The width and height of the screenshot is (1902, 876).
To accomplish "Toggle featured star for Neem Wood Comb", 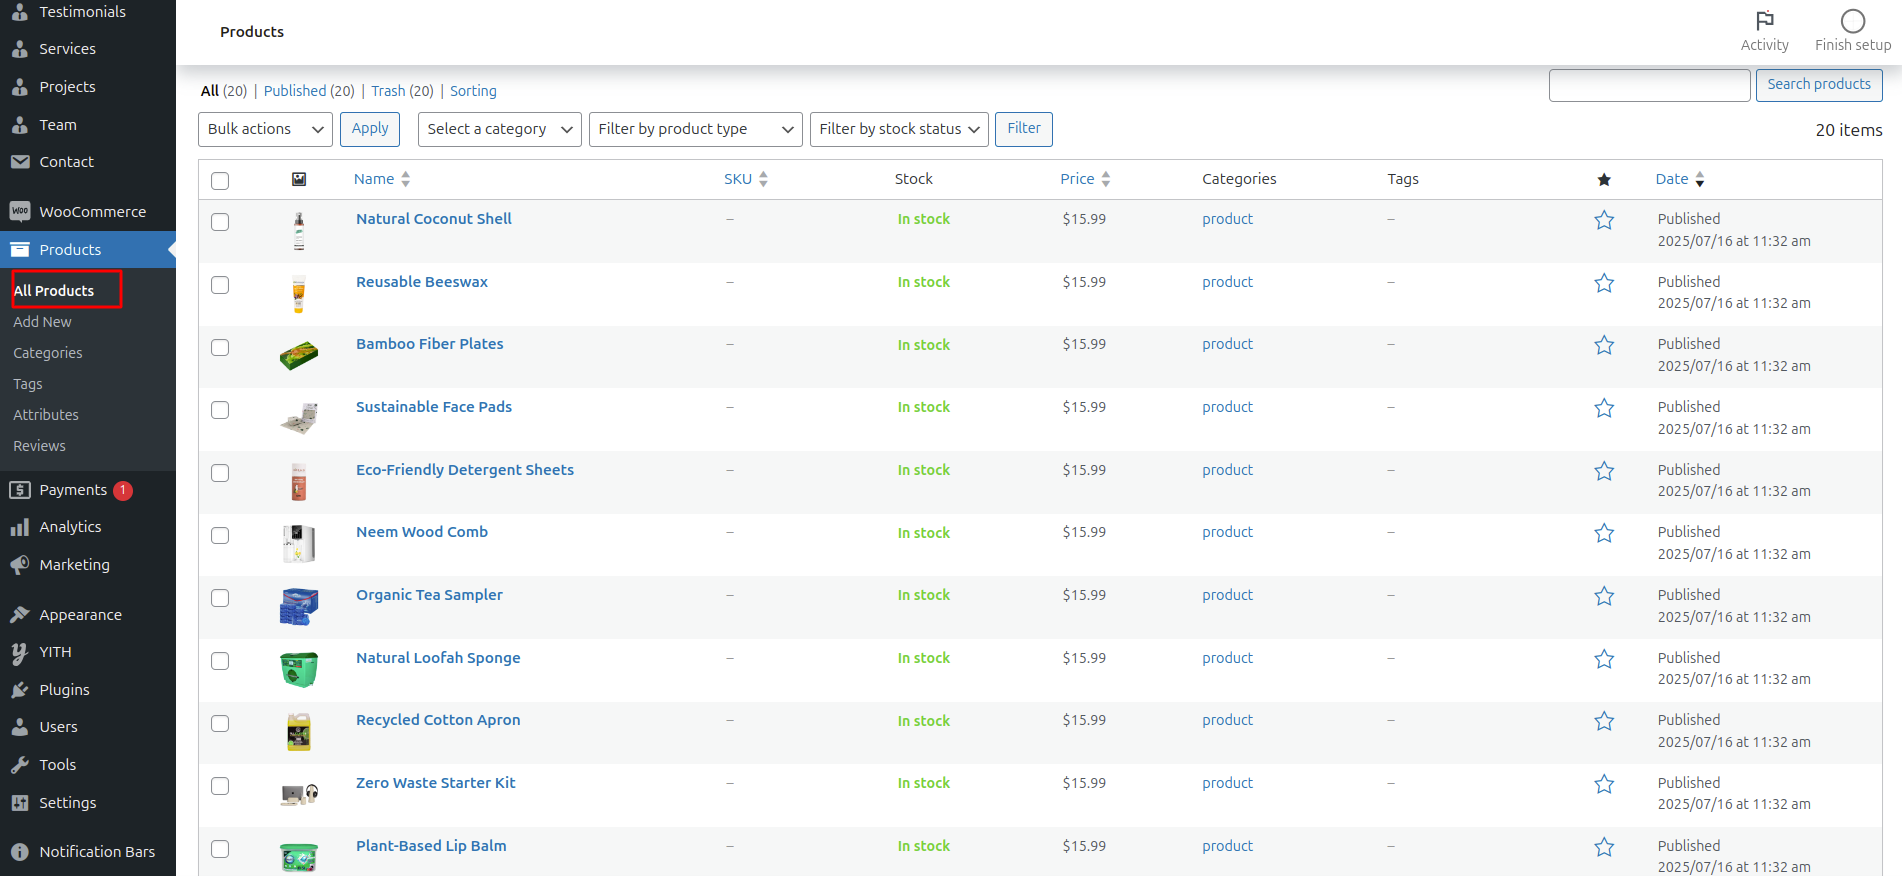I will click(x=1604, y=533).
